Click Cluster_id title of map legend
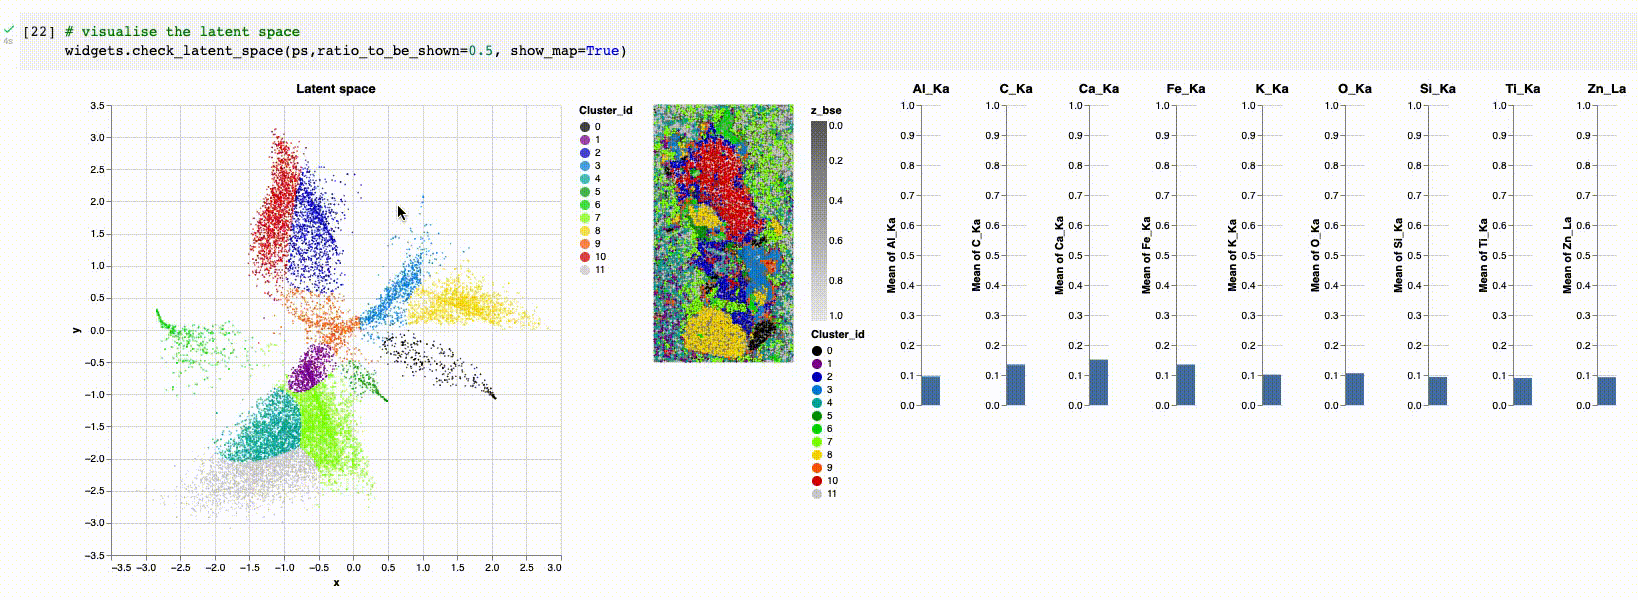 tap(837, 335)
